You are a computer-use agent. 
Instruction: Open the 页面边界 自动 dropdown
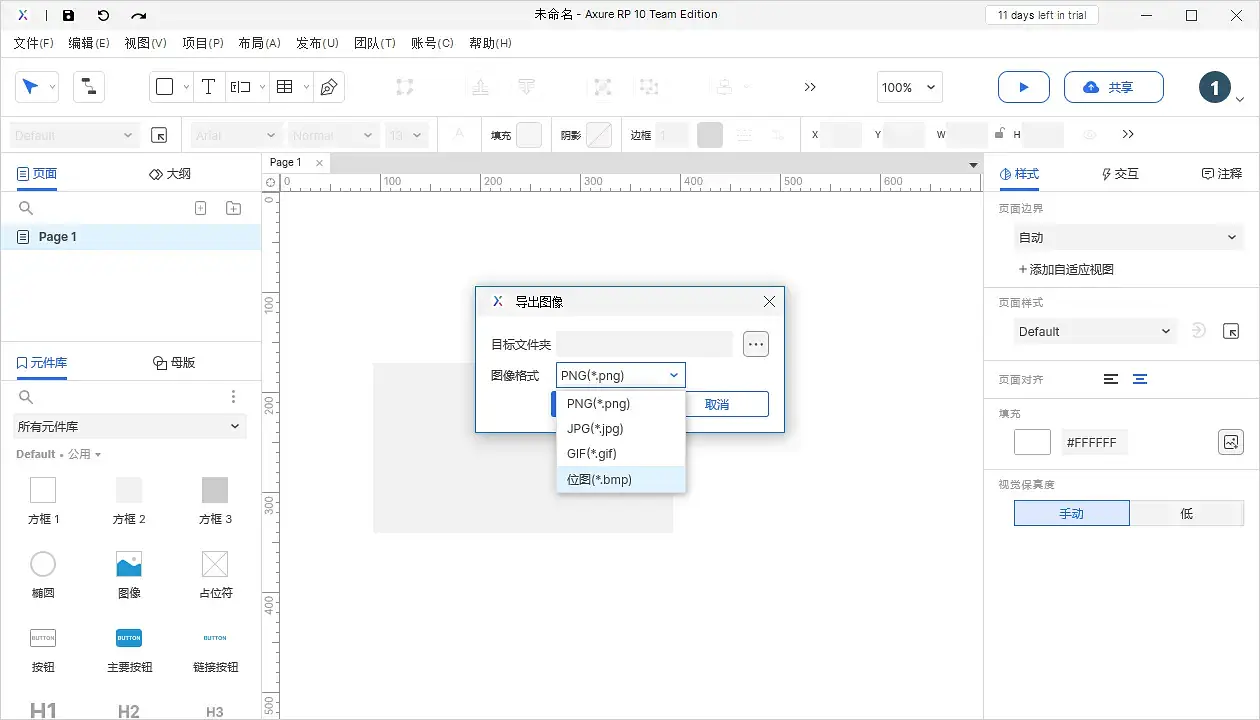coord(1128,237)
